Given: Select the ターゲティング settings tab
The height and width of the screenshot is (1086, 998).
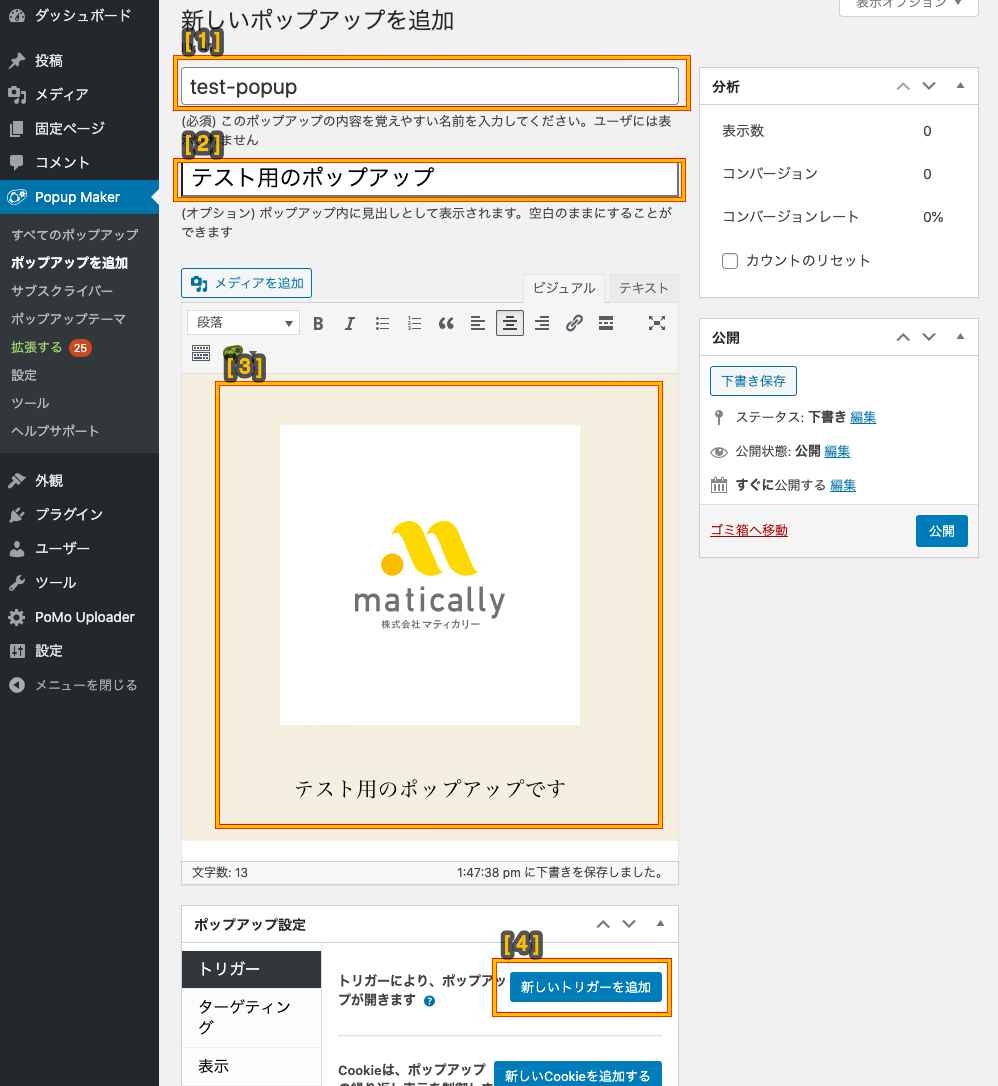Looking at the screenshot, I should (251, 1017).
